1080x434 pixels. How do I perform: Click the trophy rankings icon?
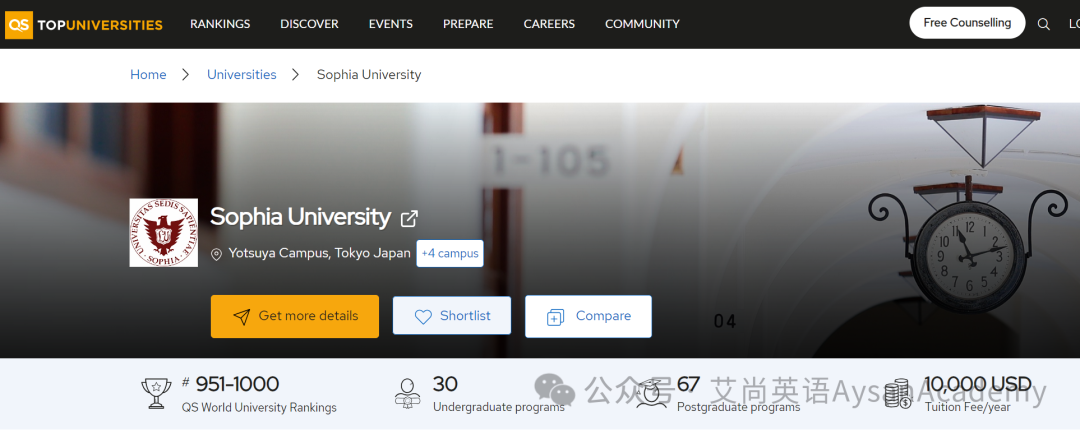tap(156, 393)
